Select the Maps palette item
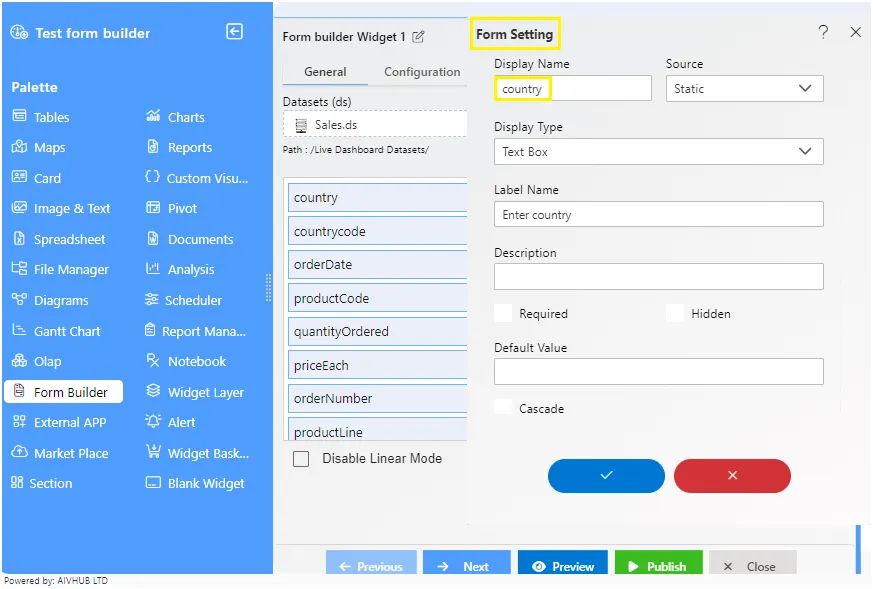The height and width of the screenshot is (589, 873). tap(38, 148)
